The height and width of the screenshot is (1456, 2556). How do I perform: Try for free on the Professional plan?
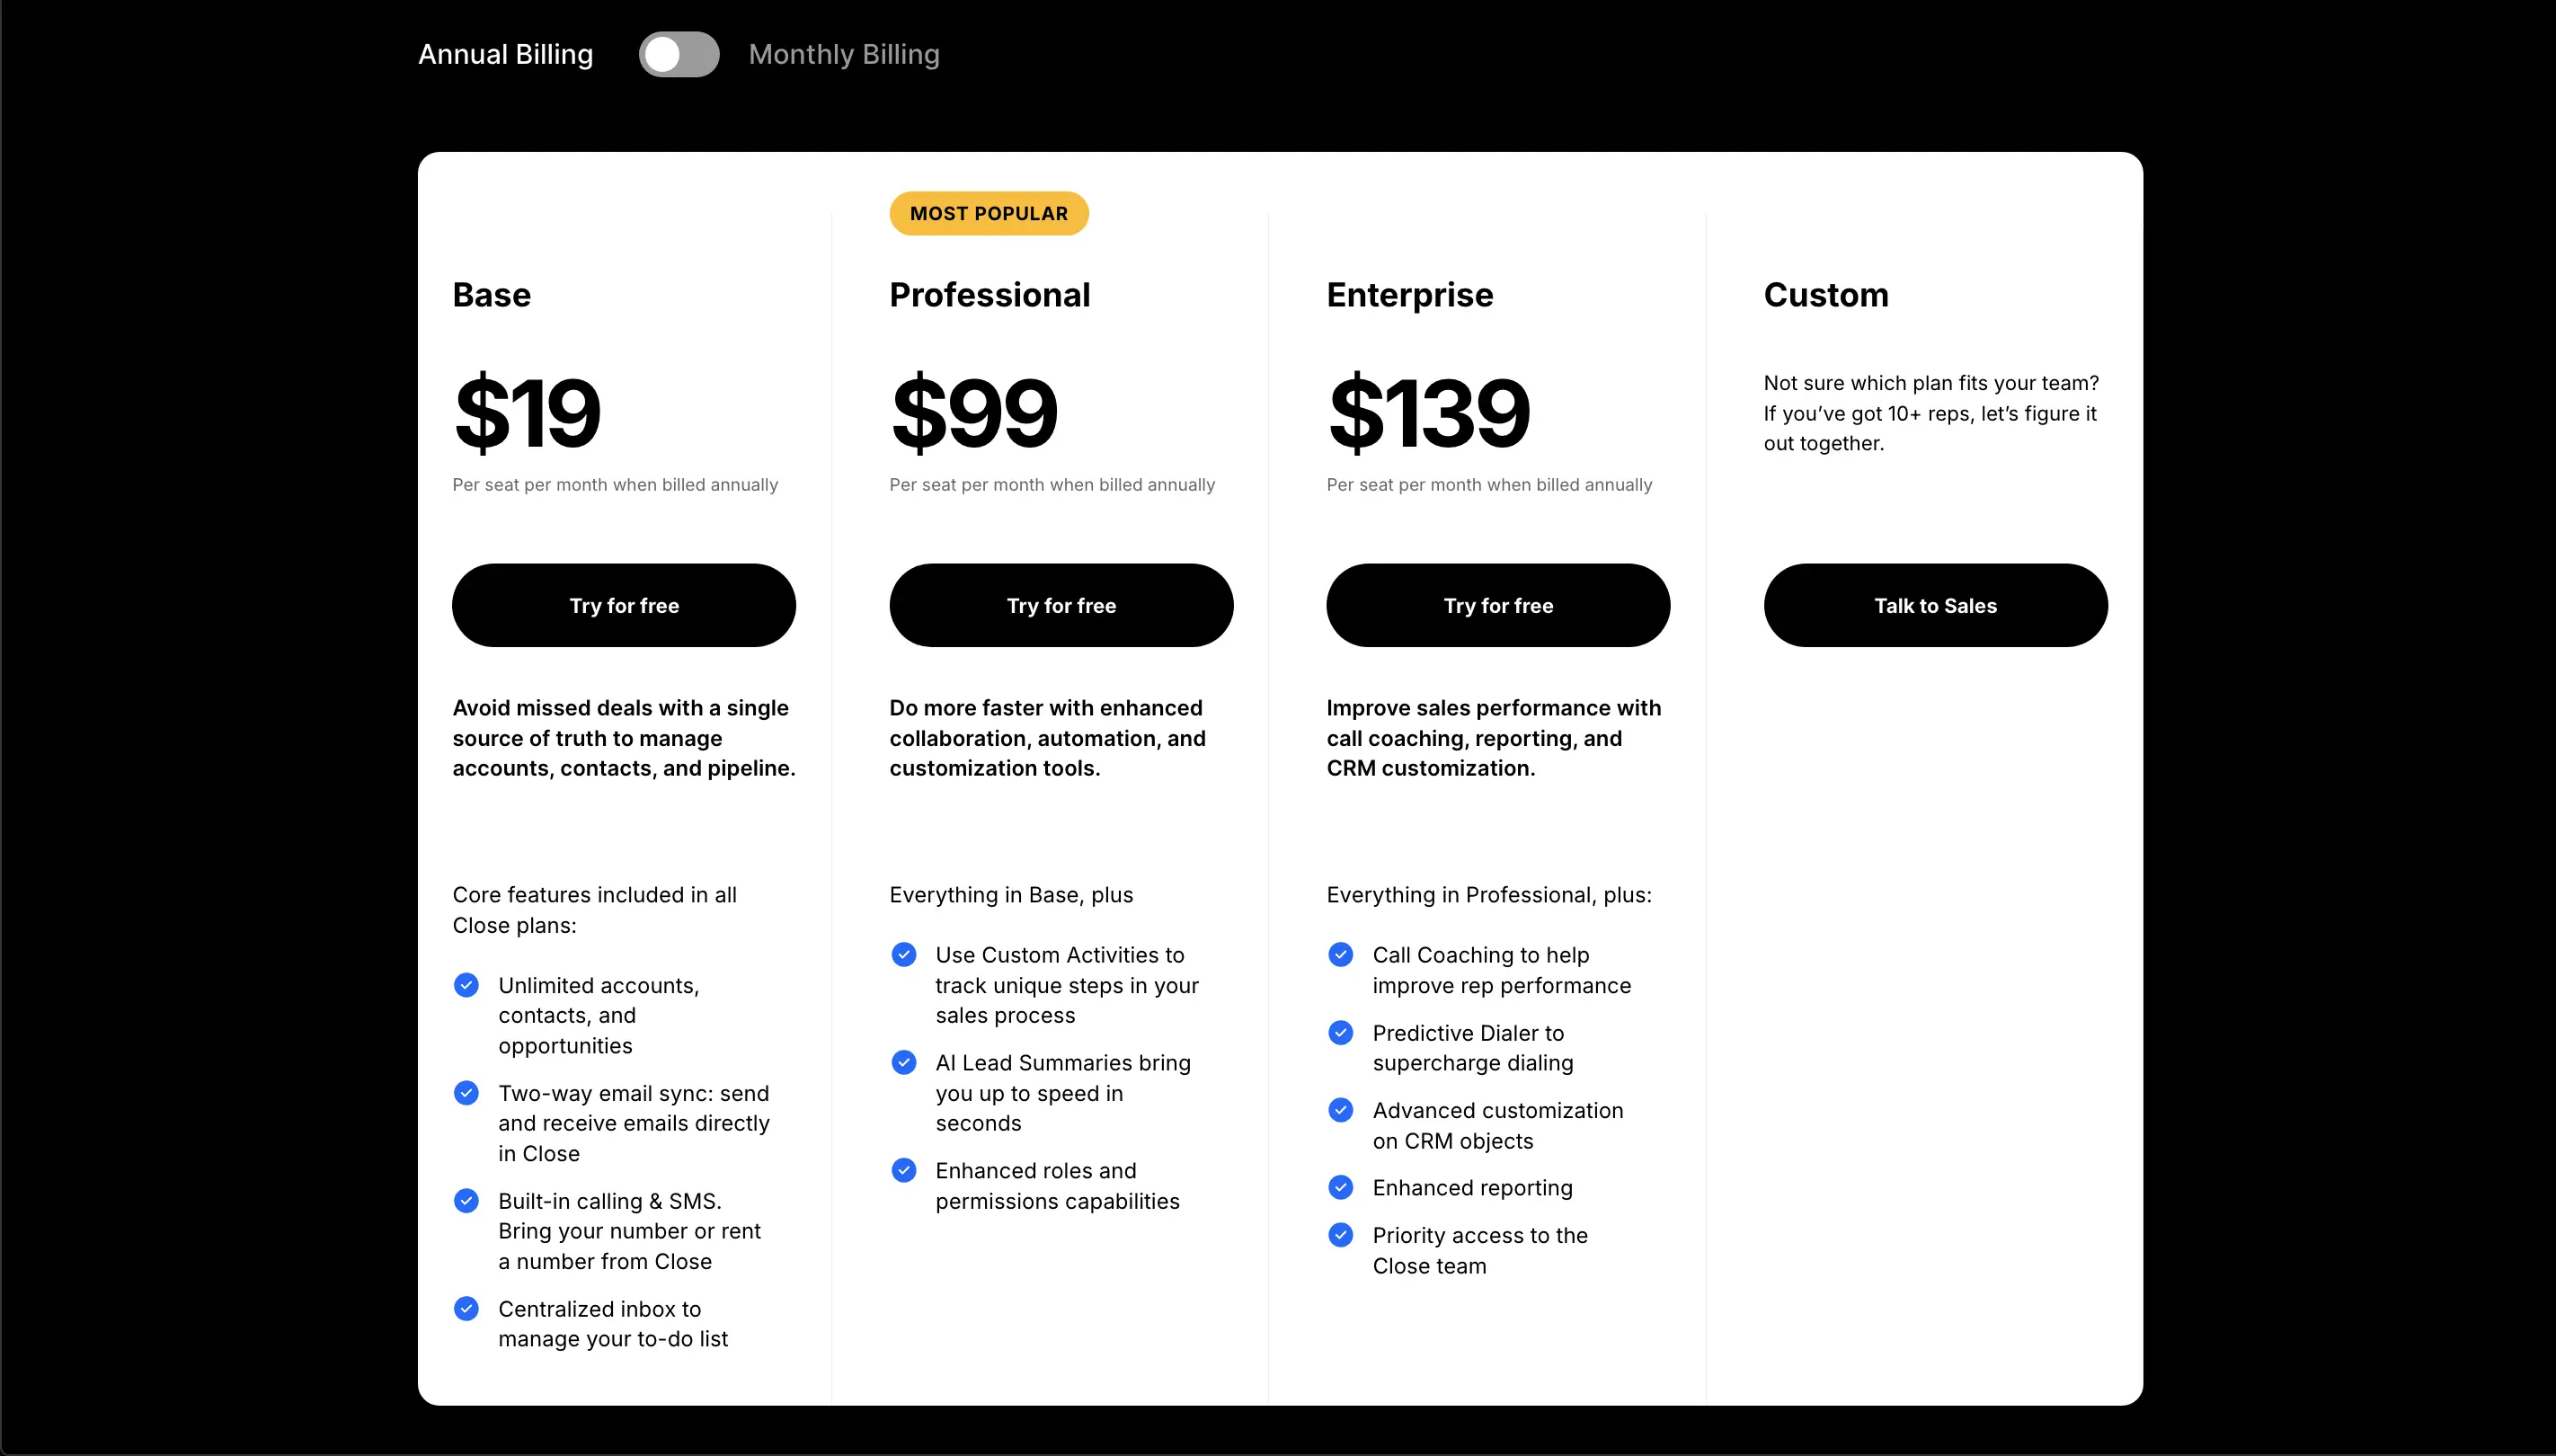pyautogui.click(x=1061, y=605)
